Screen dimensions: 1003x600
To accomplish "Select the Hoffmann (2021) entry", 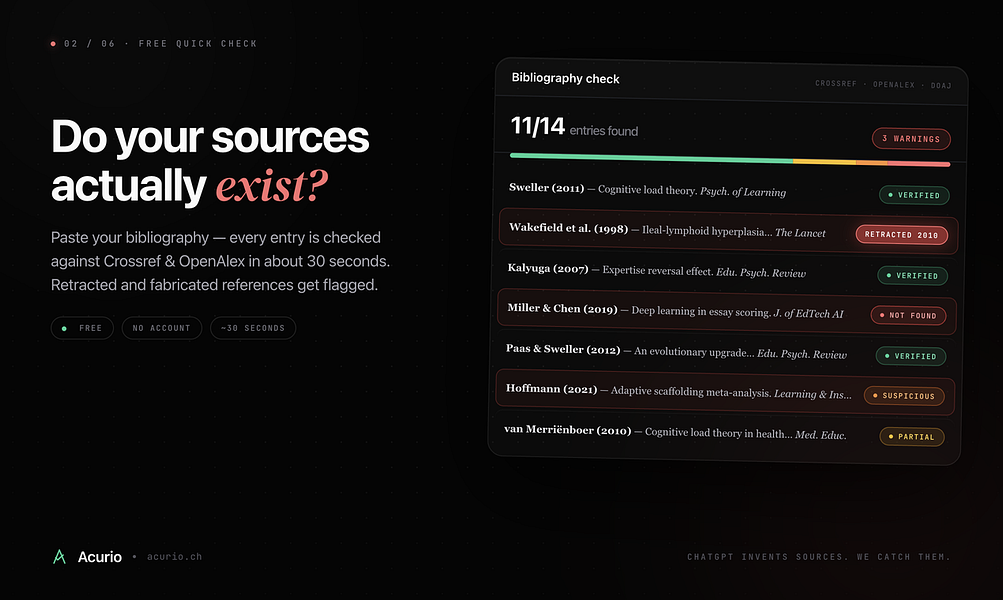I will coord(725,392).
